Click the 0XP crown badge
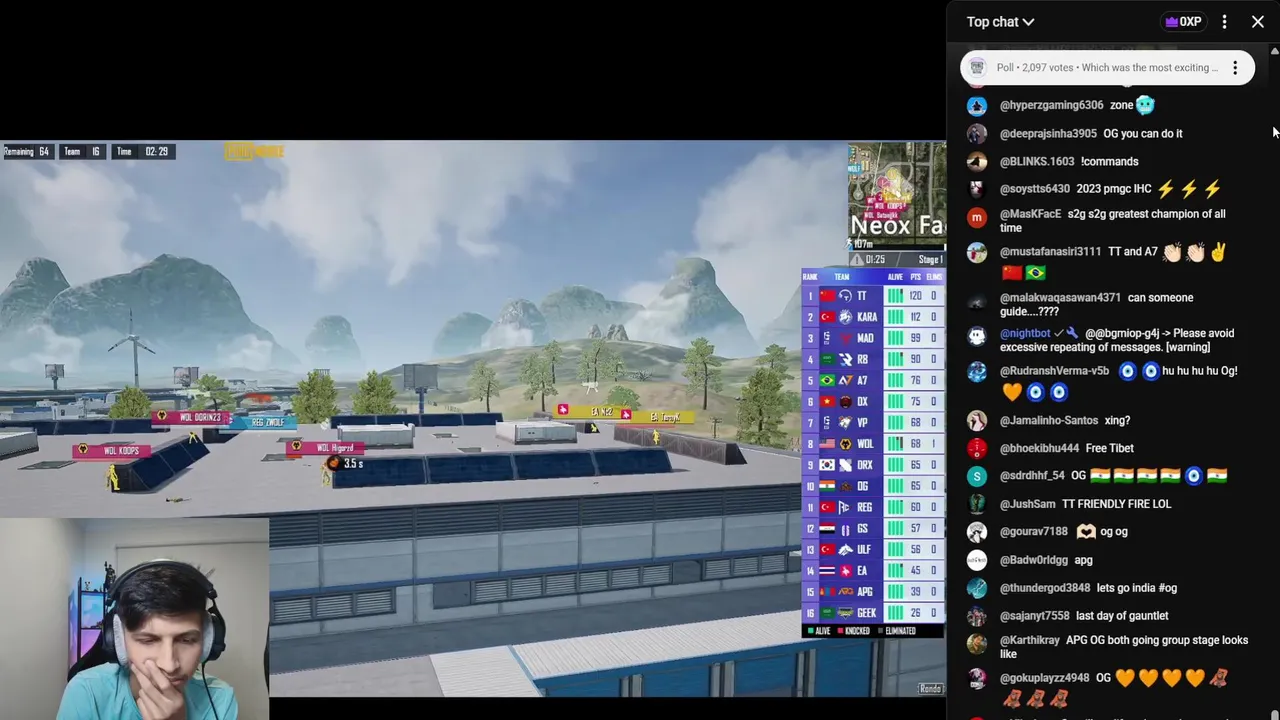 click(1184, 22)
